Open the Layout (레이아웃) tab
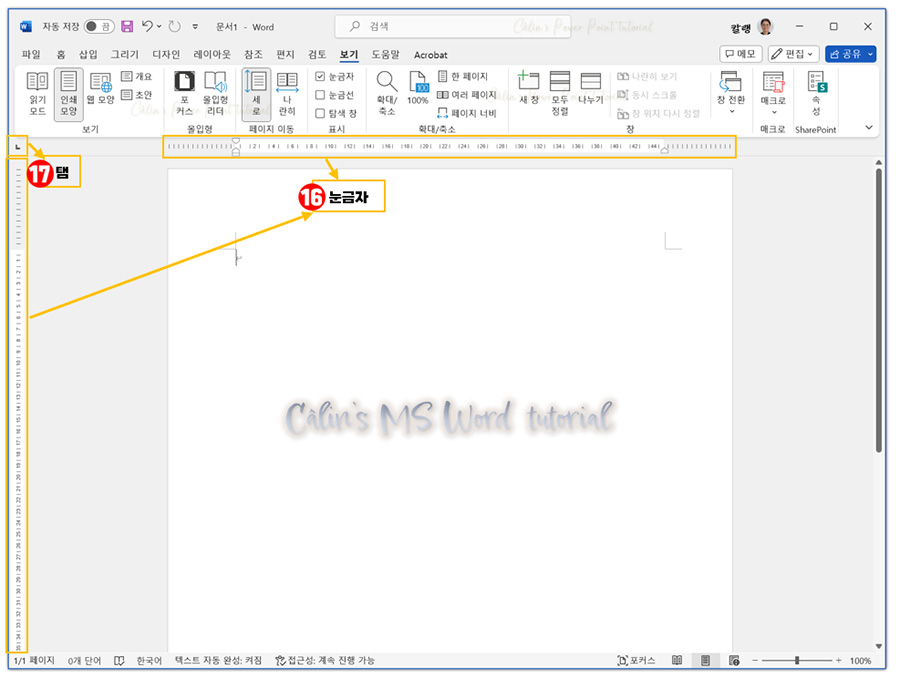 point(212,55)
